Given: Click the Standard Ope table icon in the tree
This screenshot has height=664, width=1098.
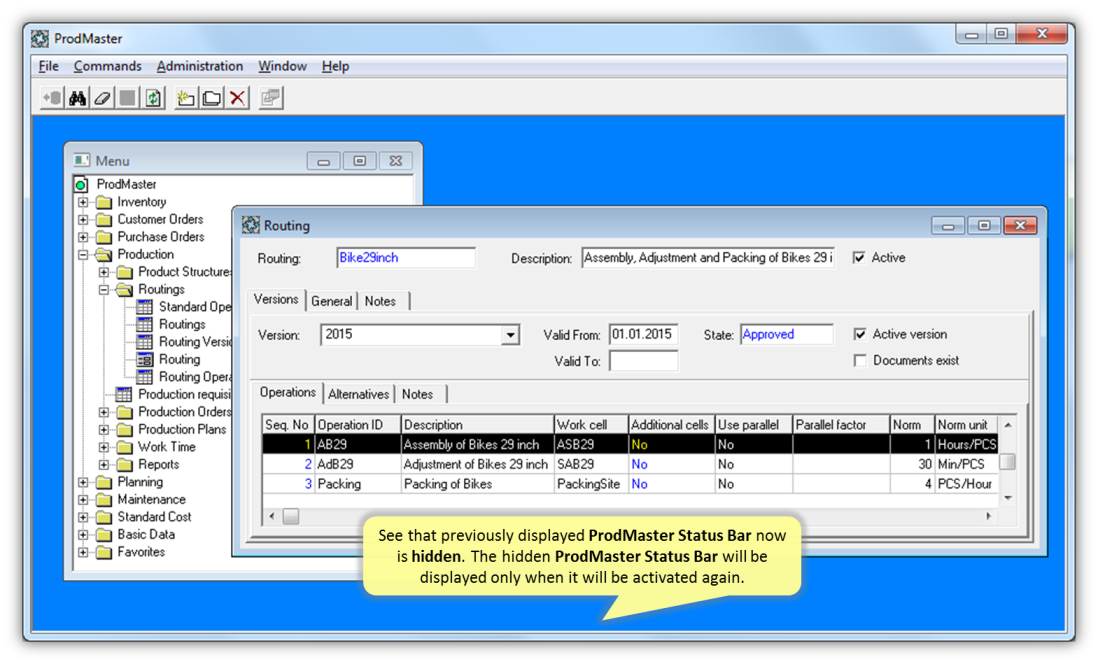Looking at the screenshot, I should (145, 307).
